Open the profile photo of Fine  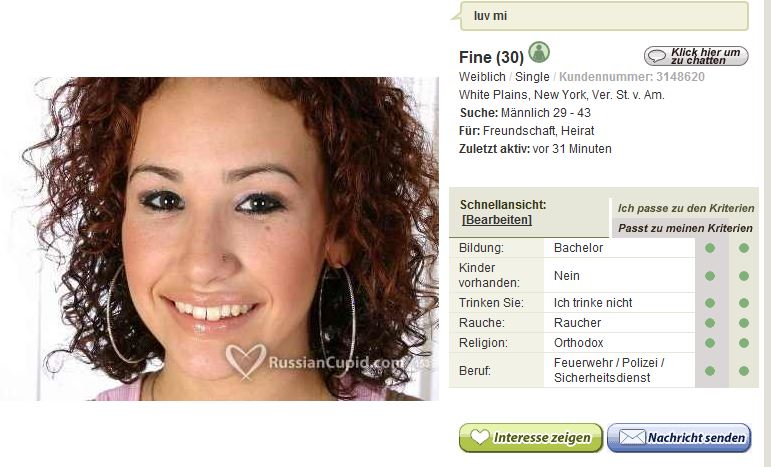[x=219, y=239]
